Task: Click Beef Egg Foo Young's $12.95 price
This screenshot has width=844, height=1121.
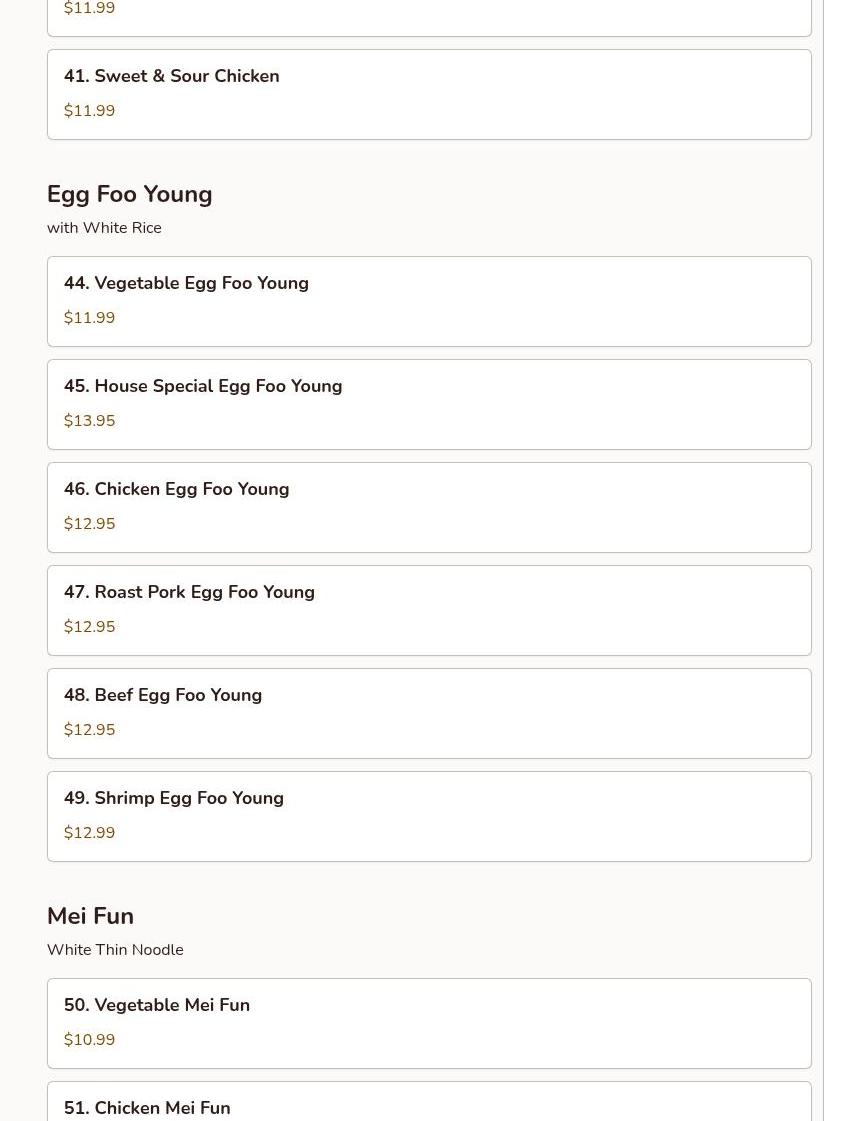Action: [x=89, y=730]
